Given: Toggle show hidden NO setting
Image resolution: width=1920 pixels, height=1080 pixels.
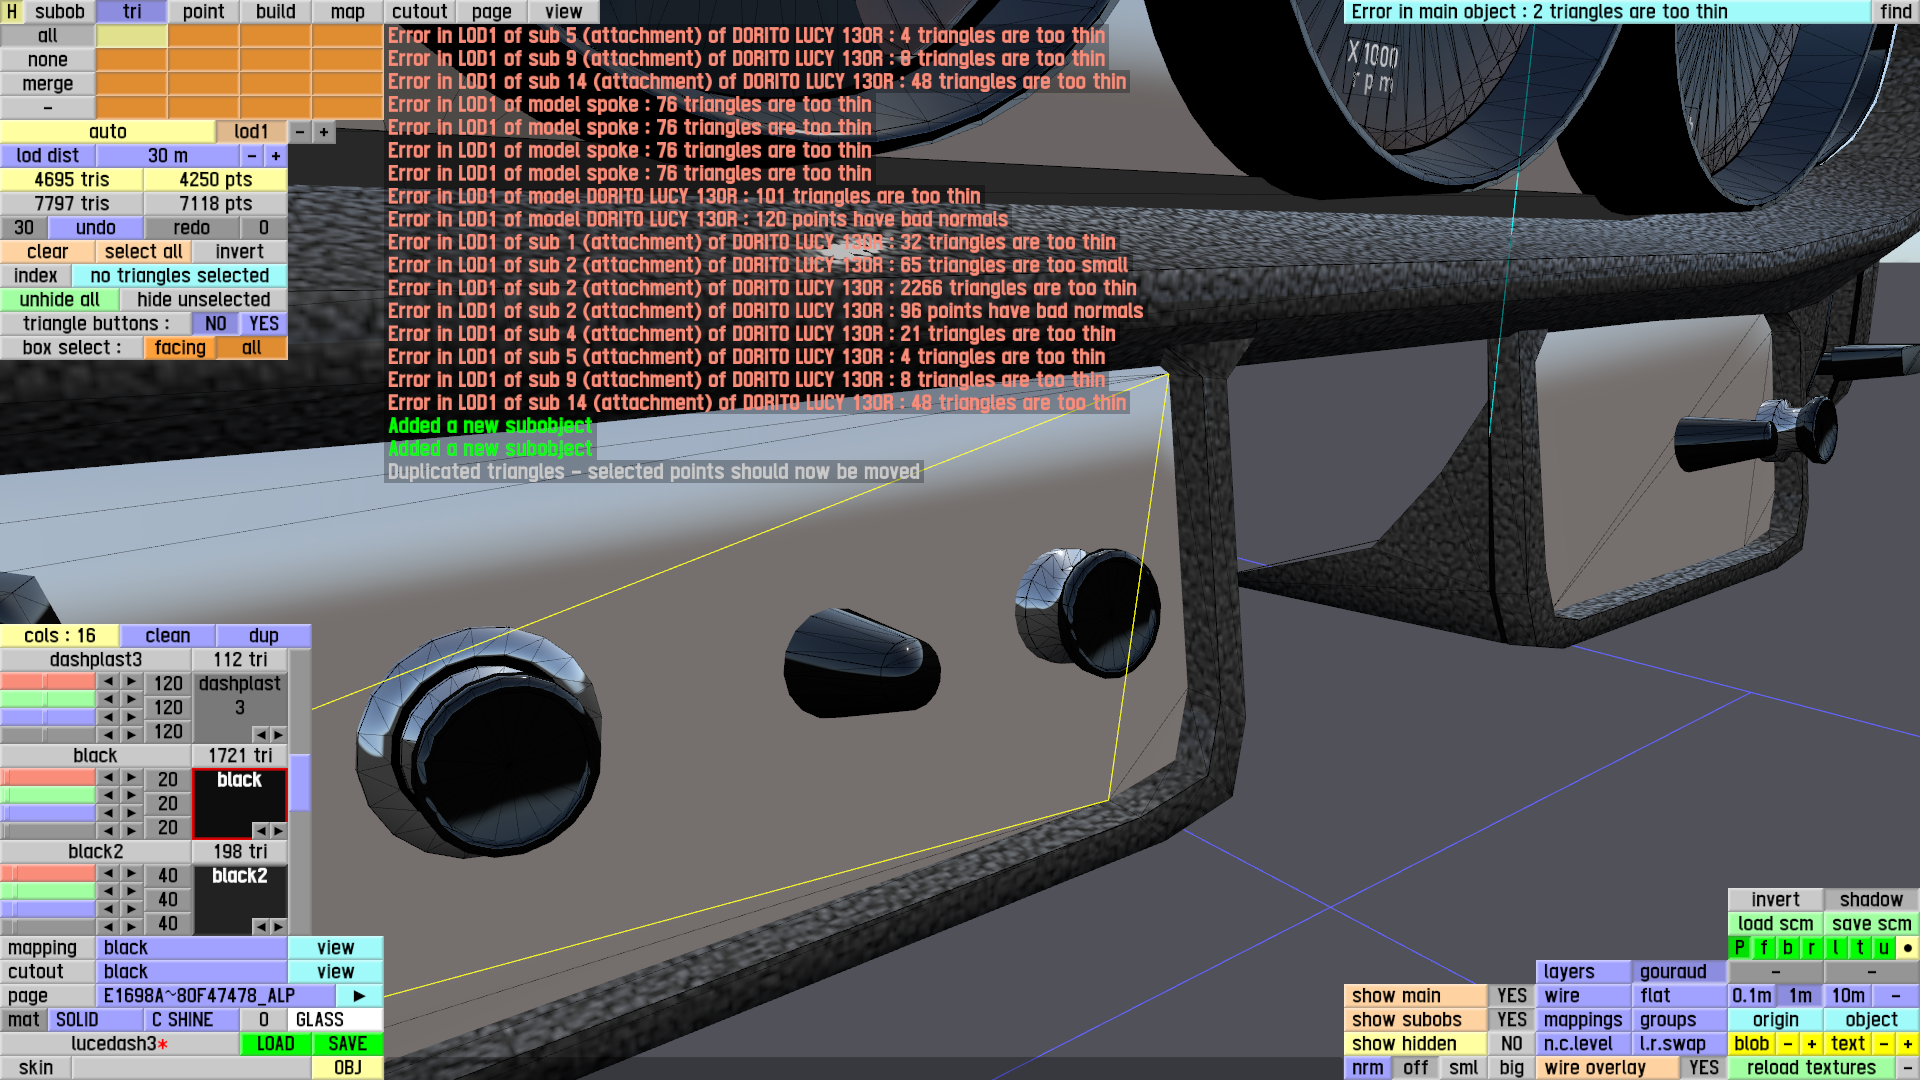Looking at the screenshot, I should (1511, 1044).
